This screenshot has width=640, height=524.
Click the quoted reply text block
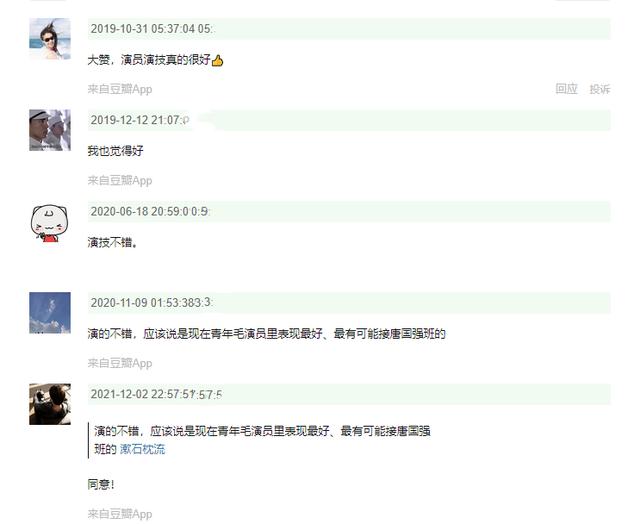[x=262, y=440]
